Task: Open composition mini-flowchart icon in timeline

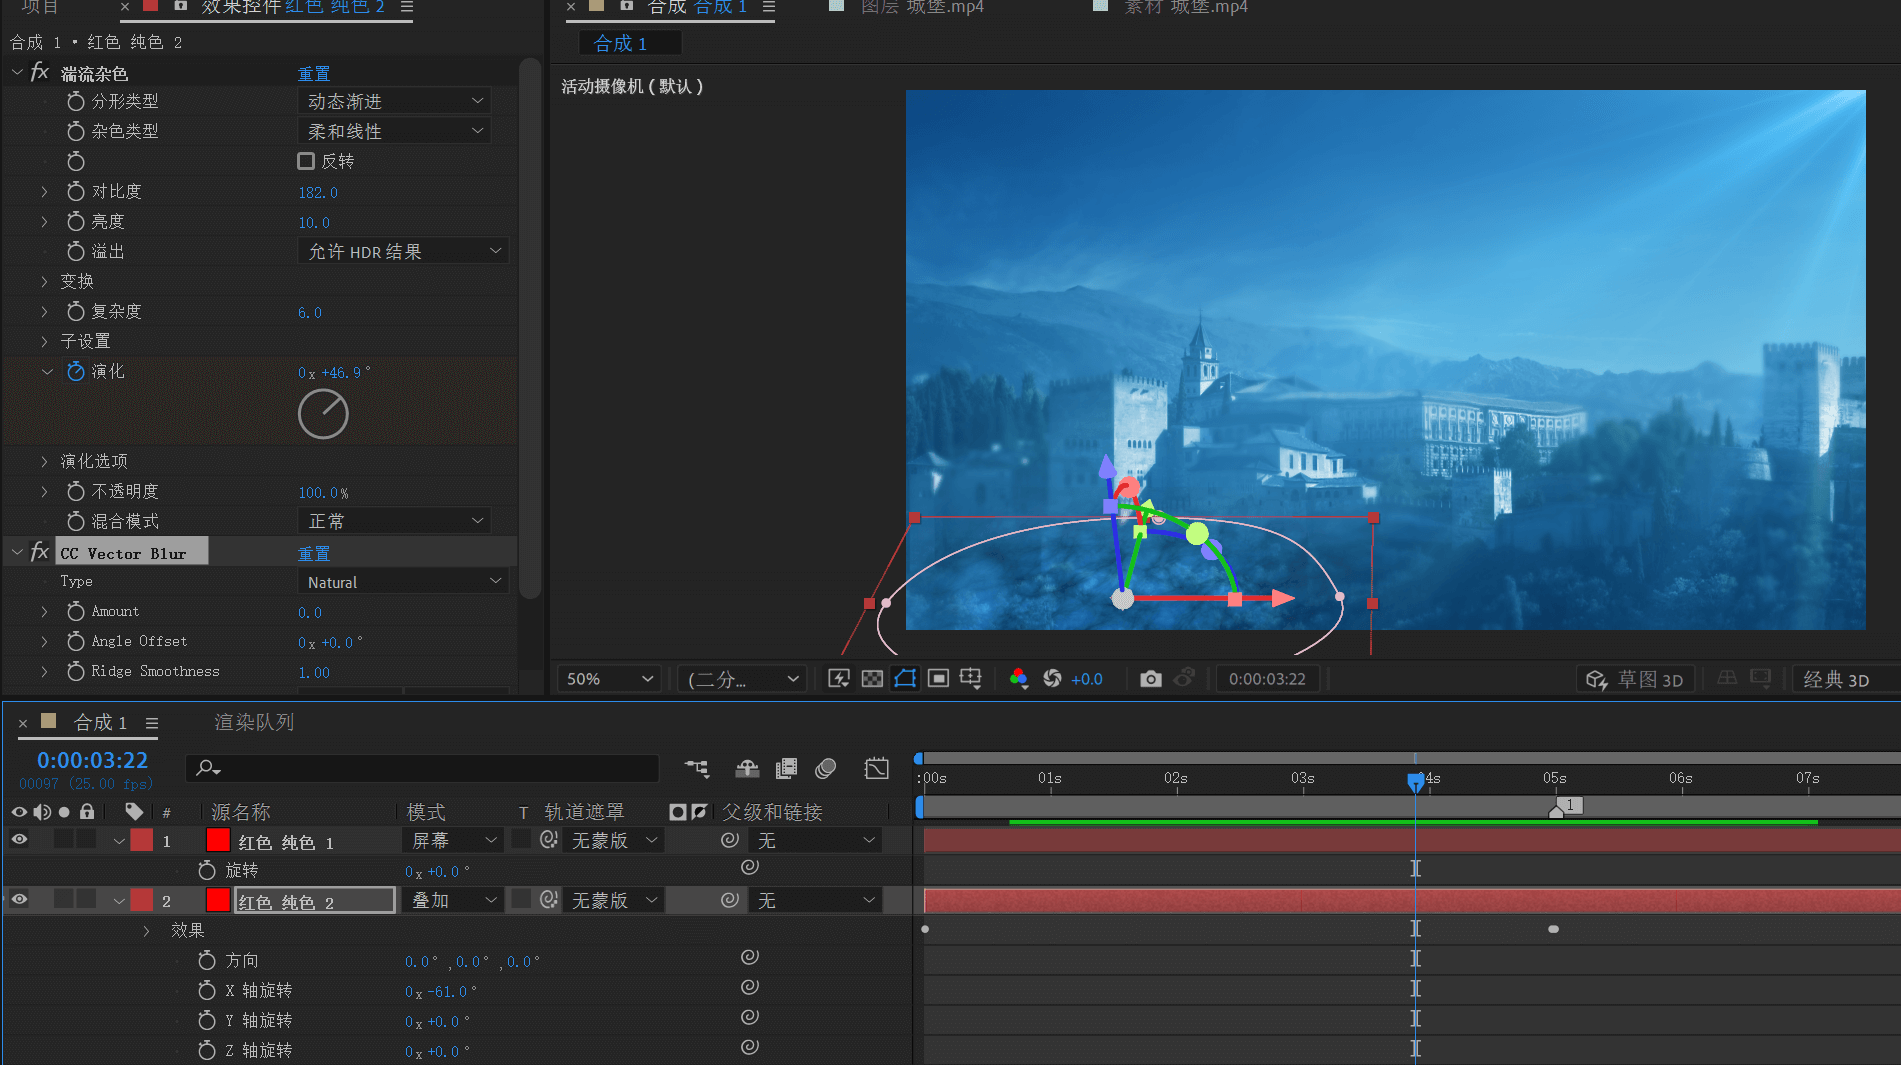Action: point(697,768)
